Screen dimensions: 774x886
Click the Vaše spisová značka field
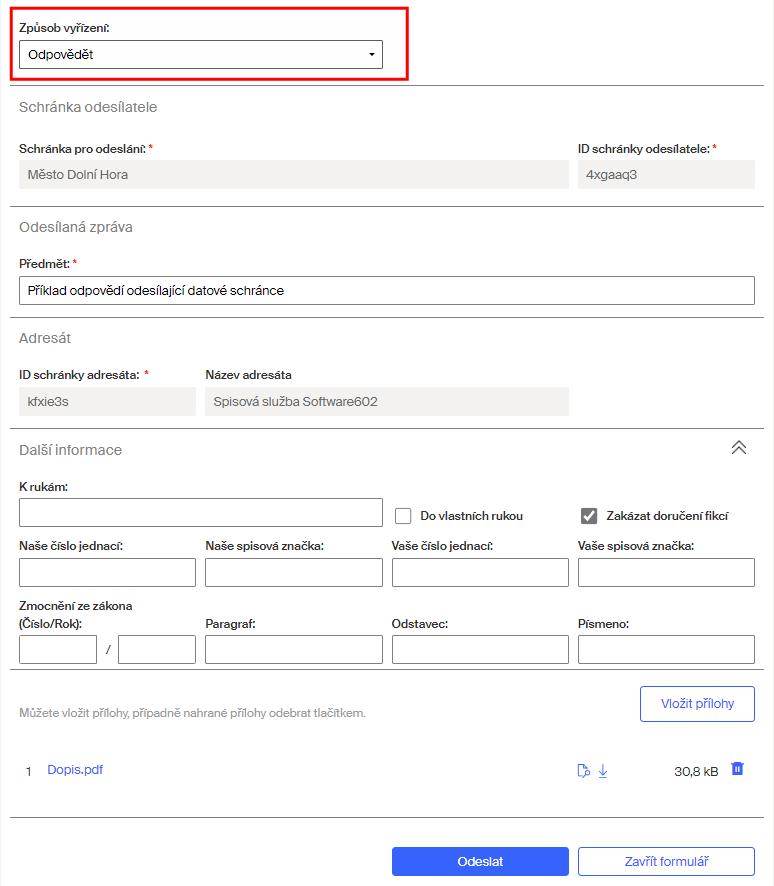click(x=666, y=572)
